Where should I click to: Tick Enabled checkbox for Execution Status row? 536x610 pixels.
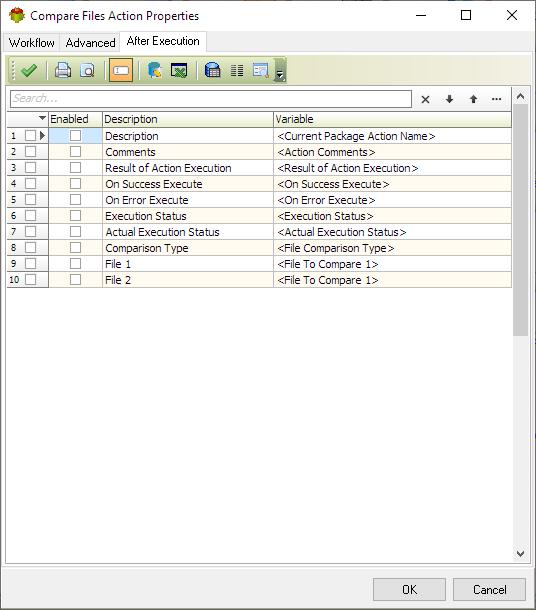click(x=75, y=216)
